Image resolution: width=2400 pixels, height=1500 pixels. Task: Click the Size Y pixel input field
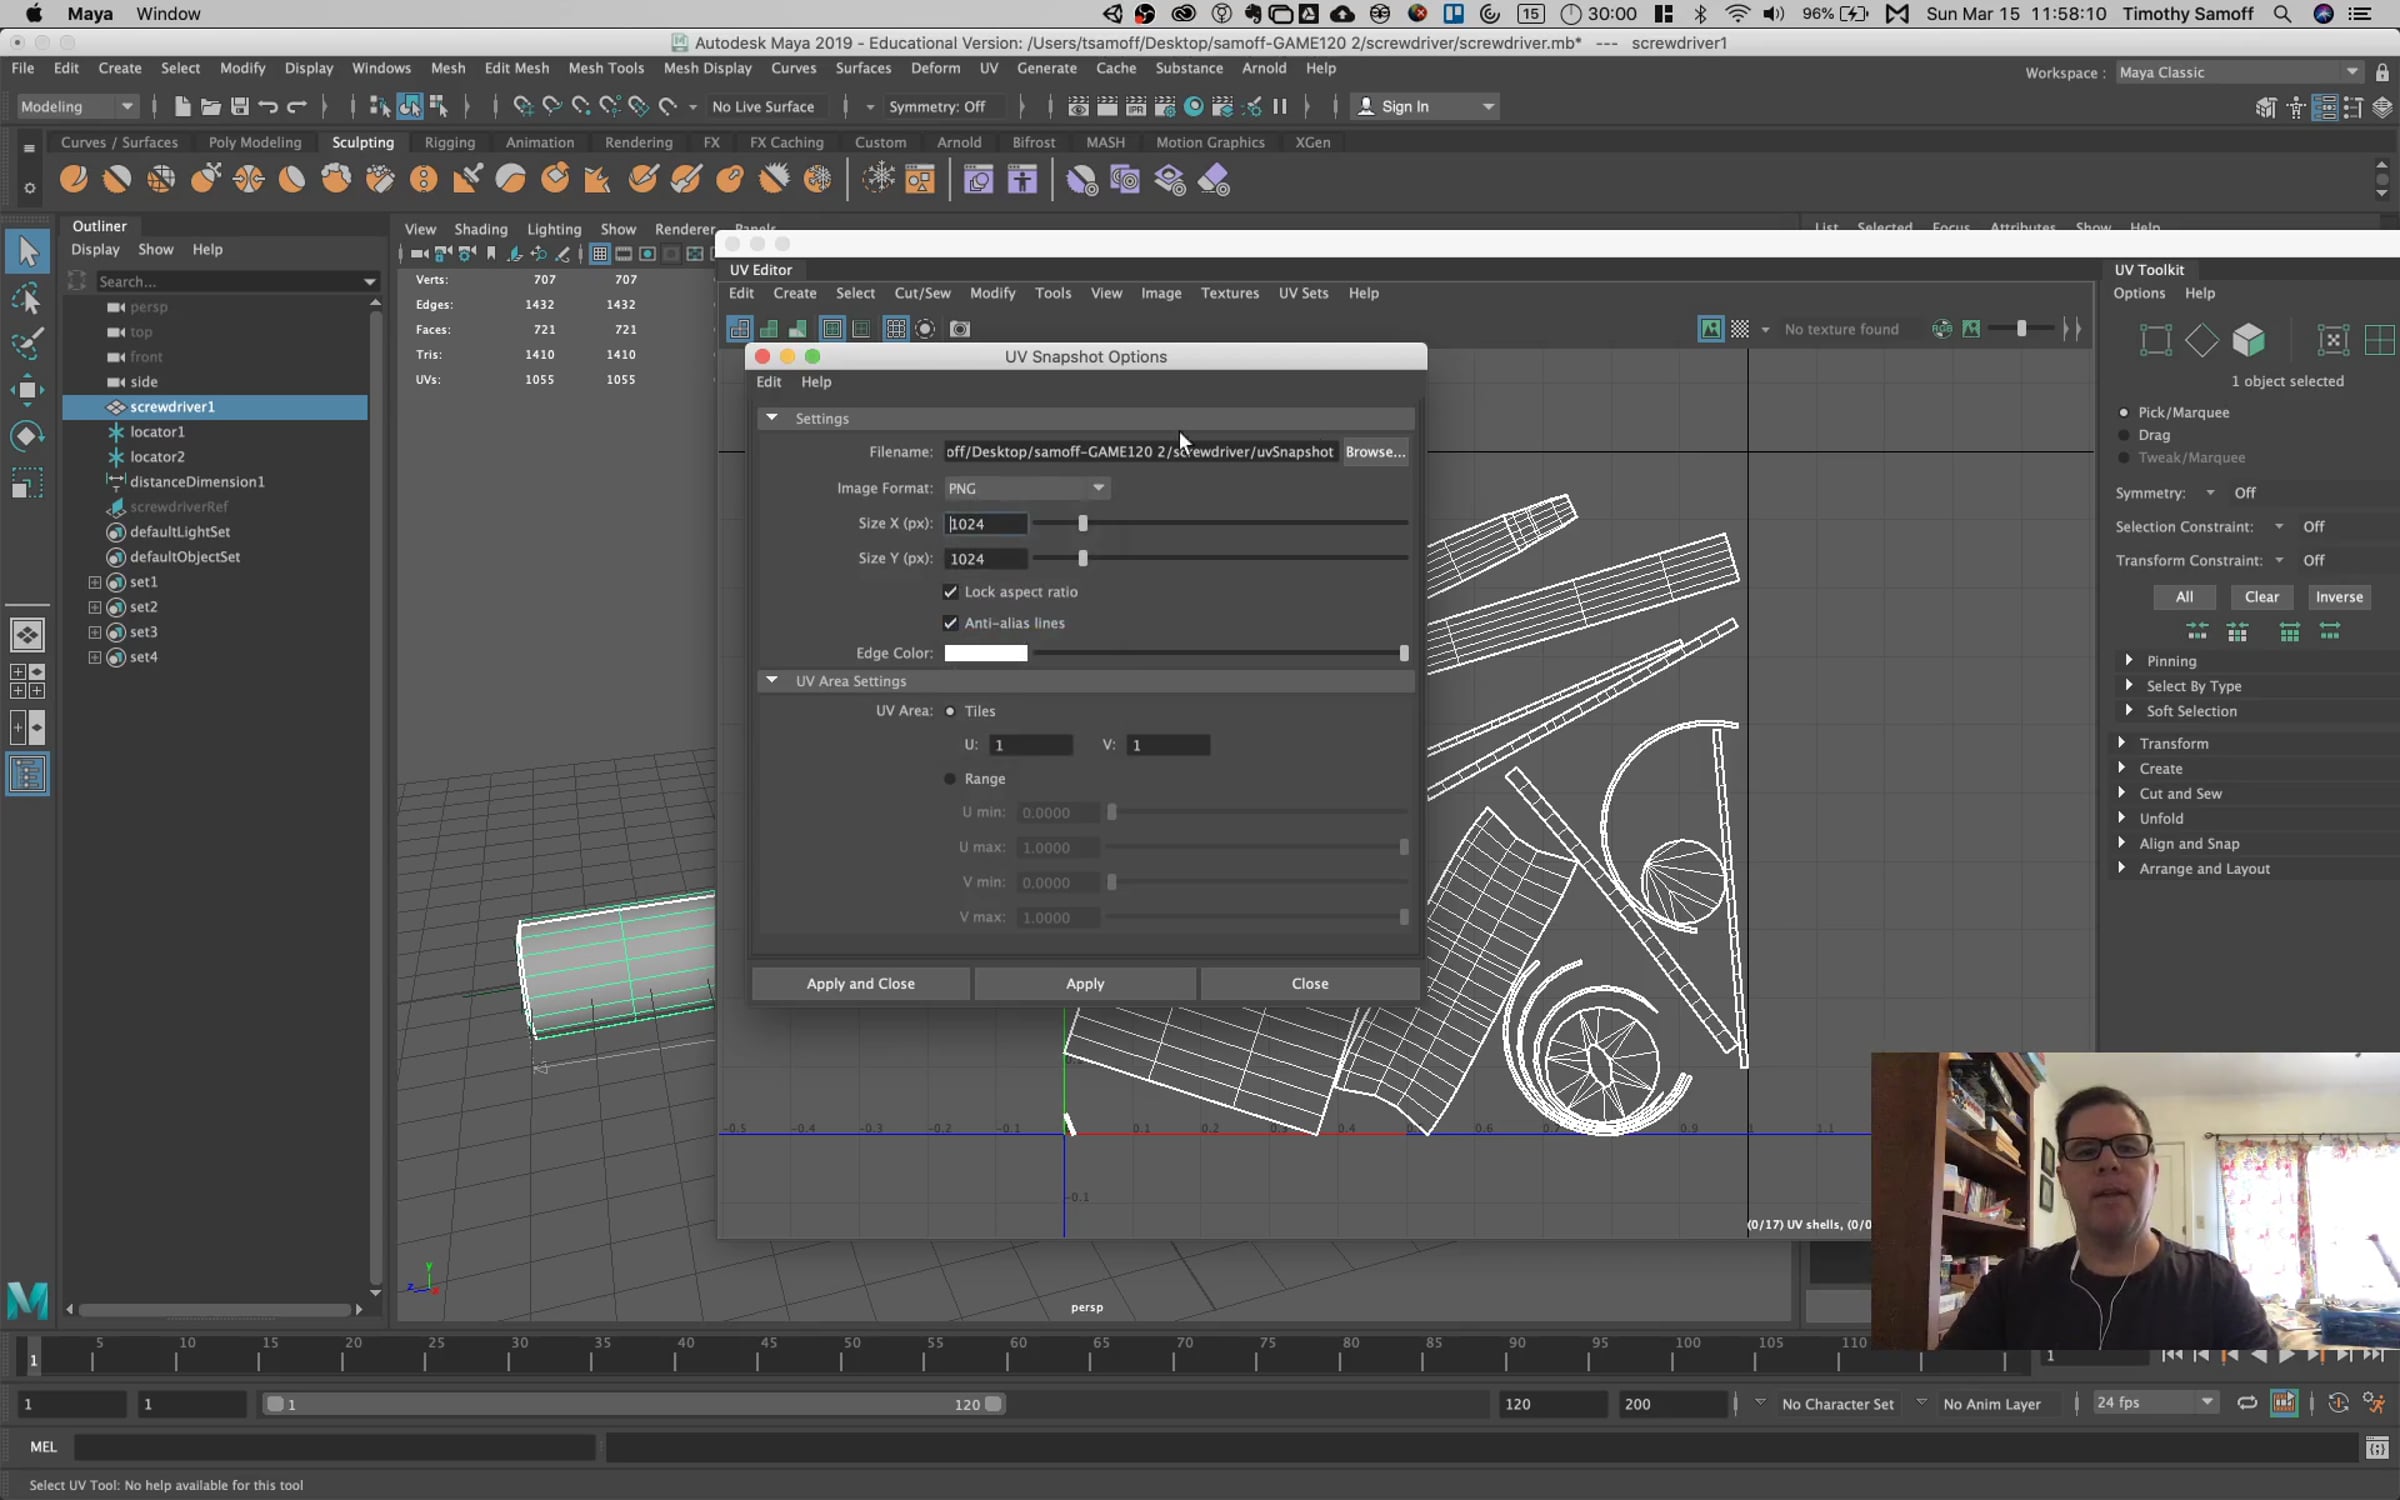click(x=984, y=559)
